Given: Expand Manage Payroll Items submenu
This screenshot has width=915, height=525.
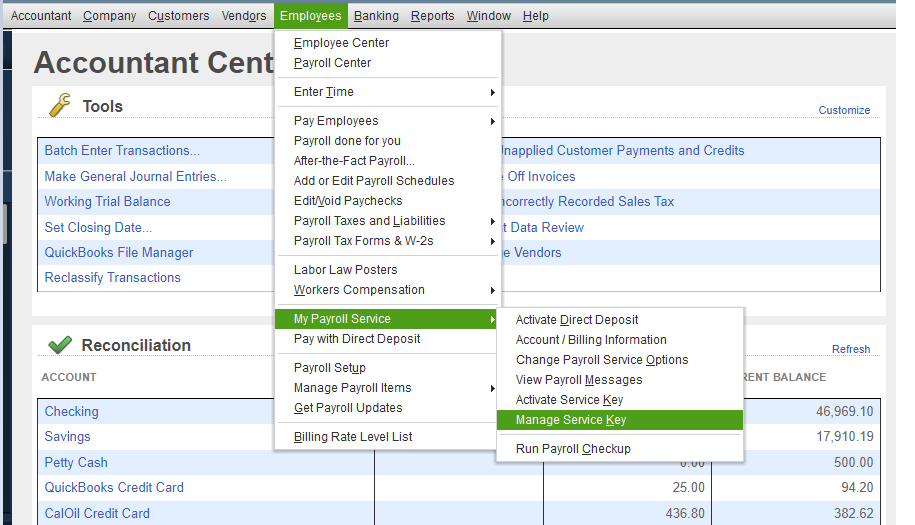Looking at the screenshot, I should click(352, 388).
